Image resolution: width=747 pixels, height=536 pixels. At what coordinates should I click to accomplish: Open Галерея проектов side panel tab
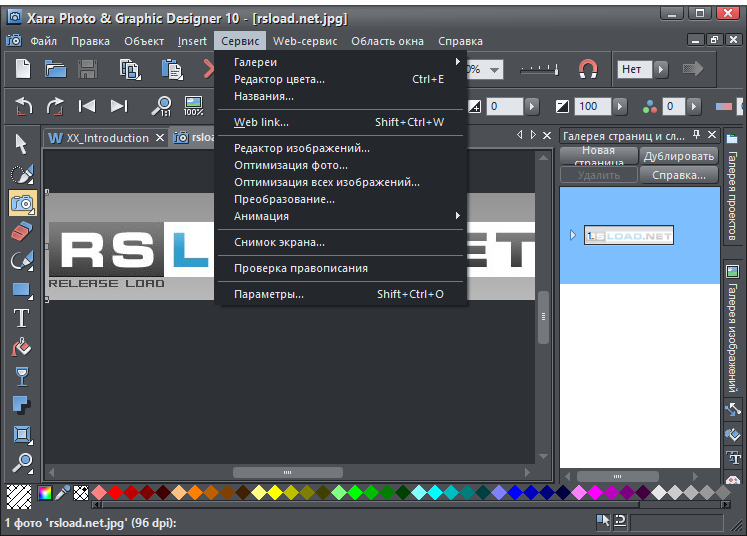click(x=732, y=188)
